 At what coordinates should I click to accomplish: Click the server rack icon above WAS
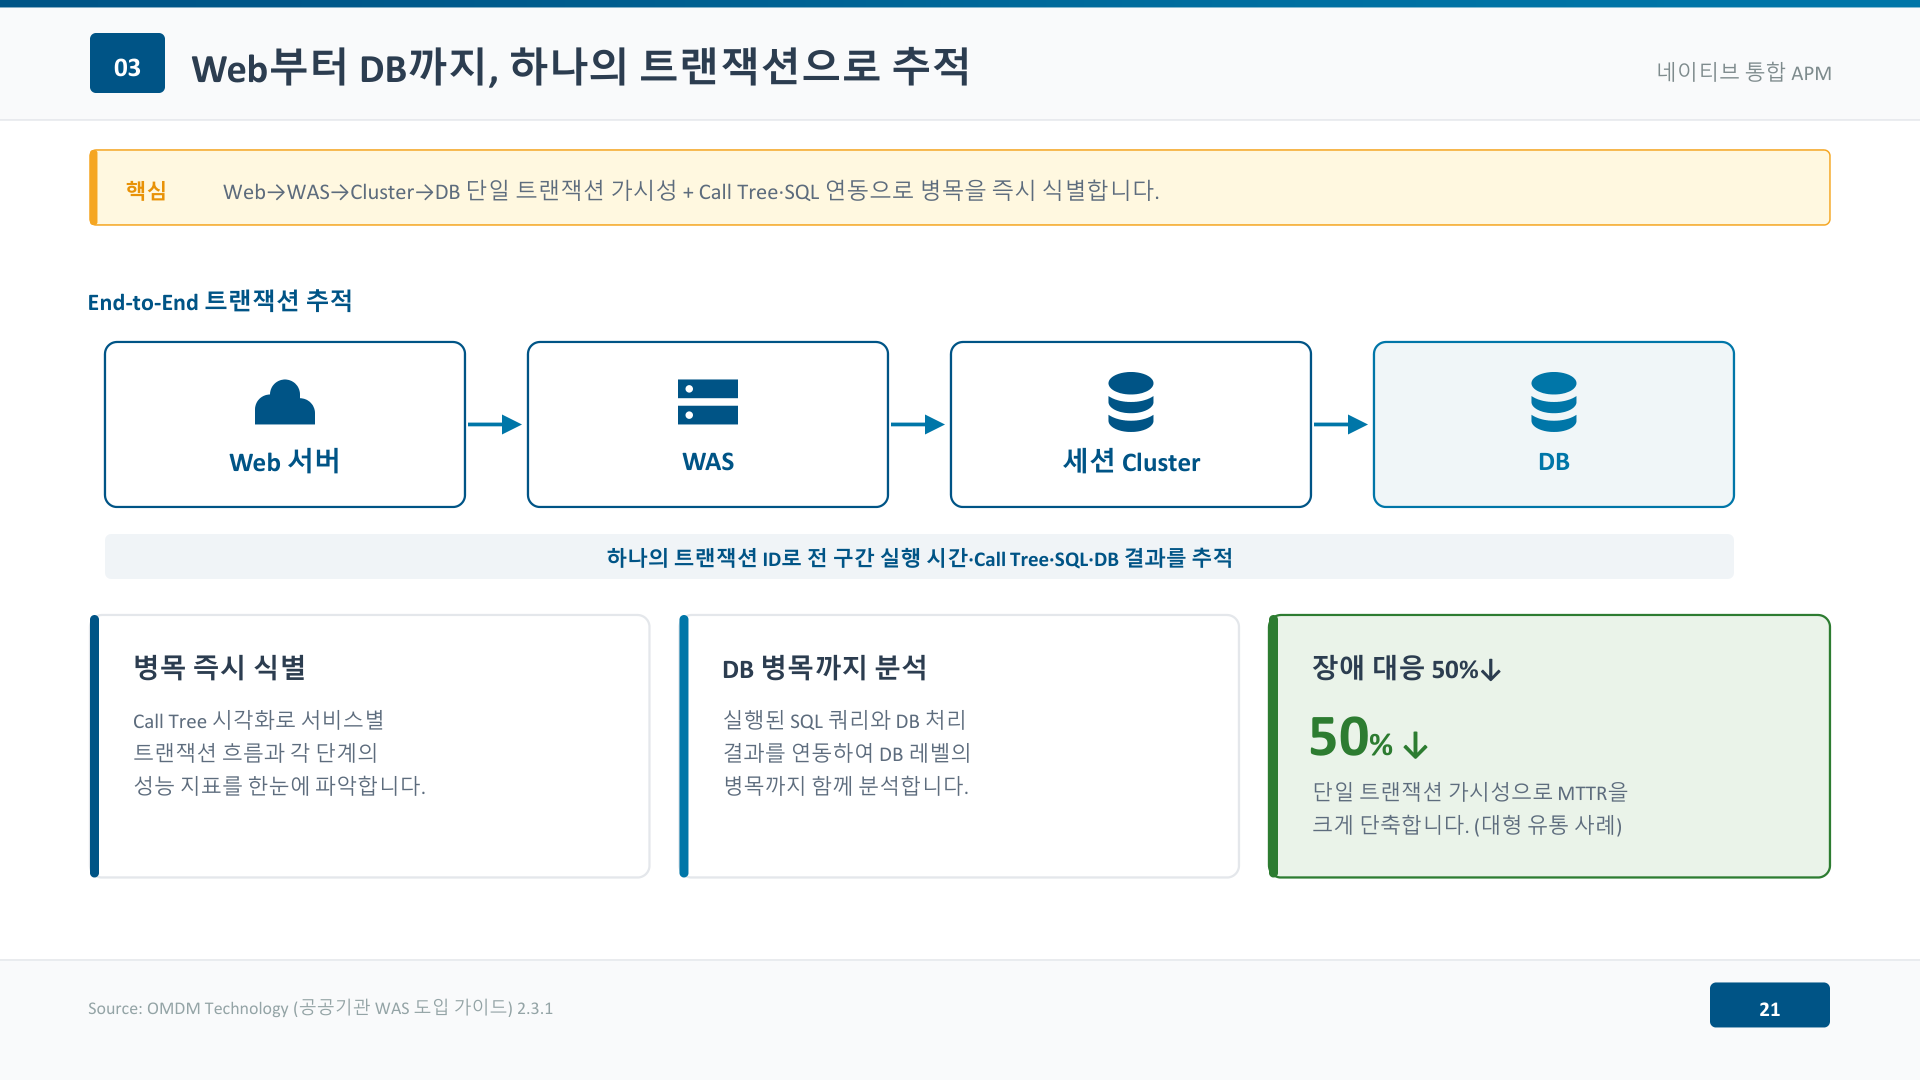[x=708, y=402]
